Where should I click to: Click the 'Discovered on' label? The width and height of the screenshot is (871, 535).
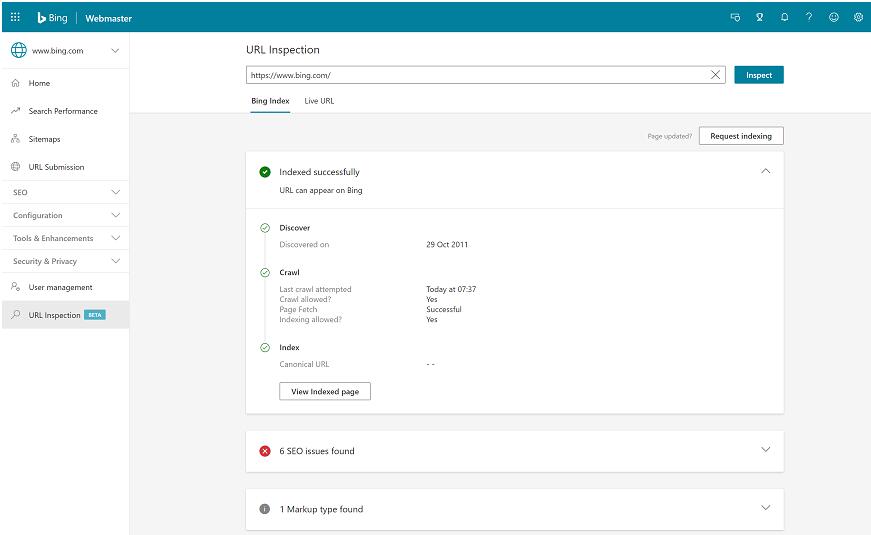pos(304,244)
